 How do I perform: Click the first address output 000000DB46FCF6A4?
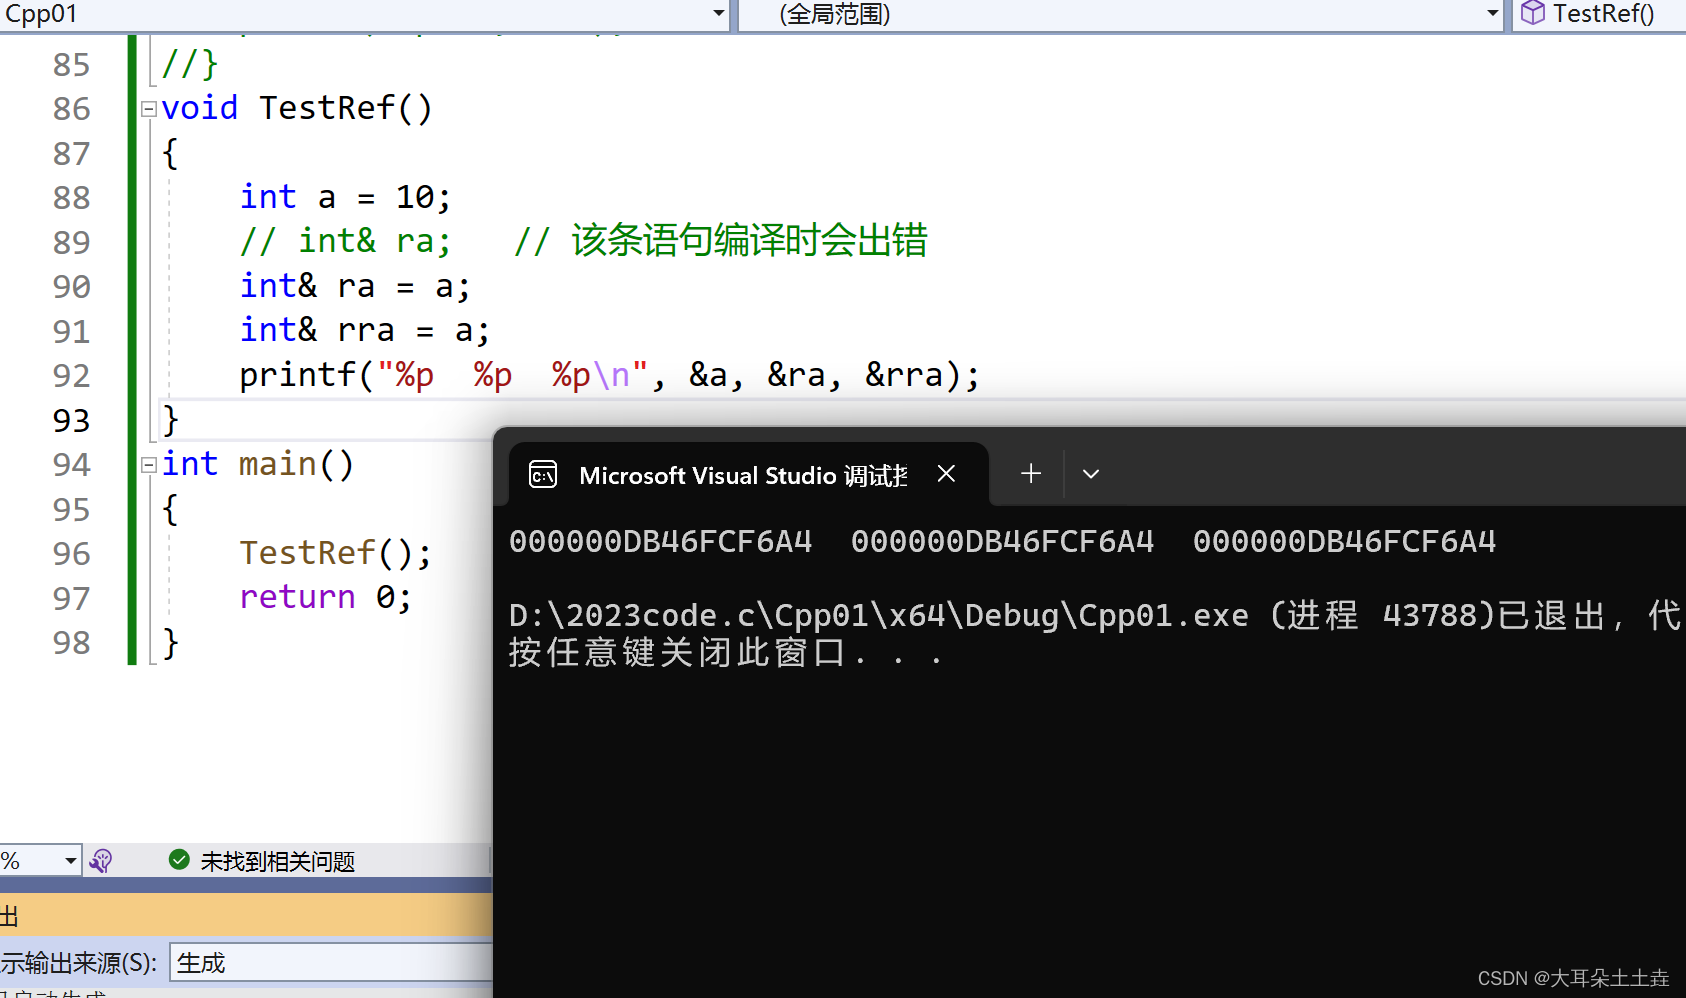(661, 541)
